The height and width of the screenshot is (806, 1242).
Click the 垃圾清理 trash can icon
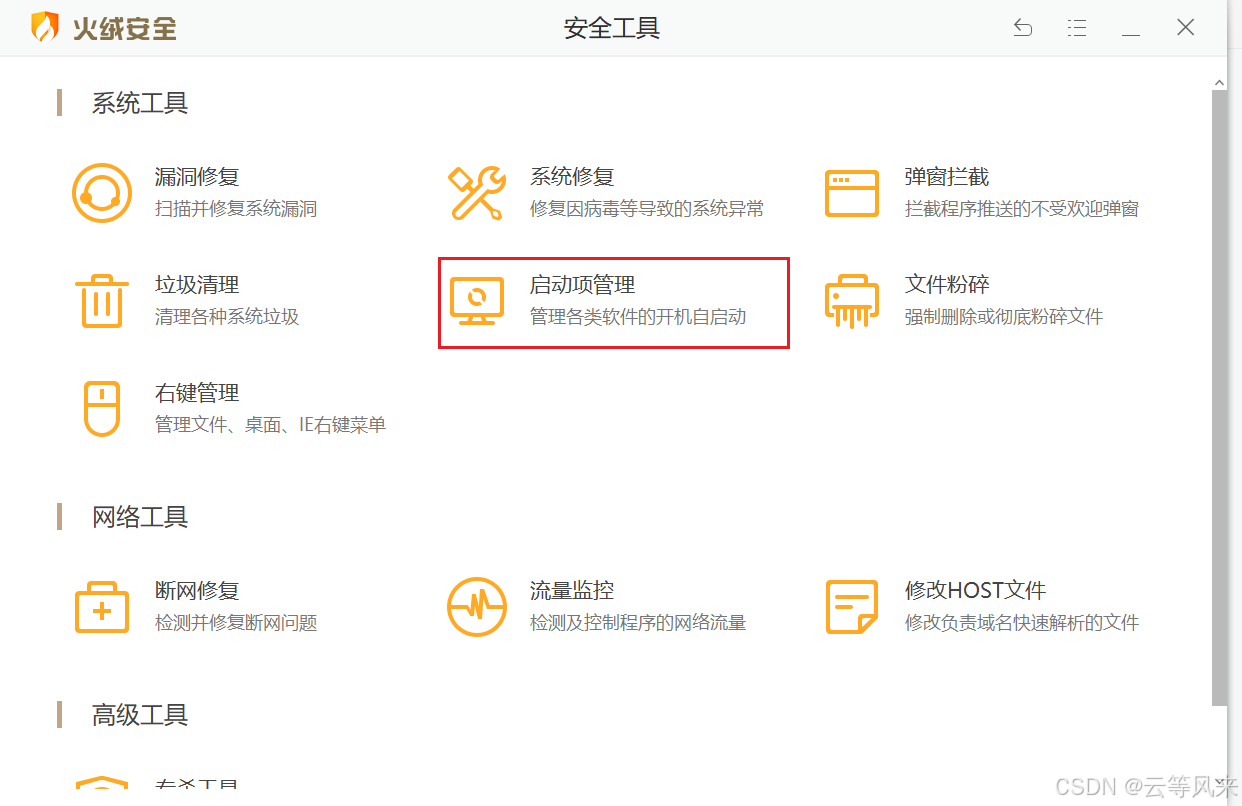pos(102,301)
